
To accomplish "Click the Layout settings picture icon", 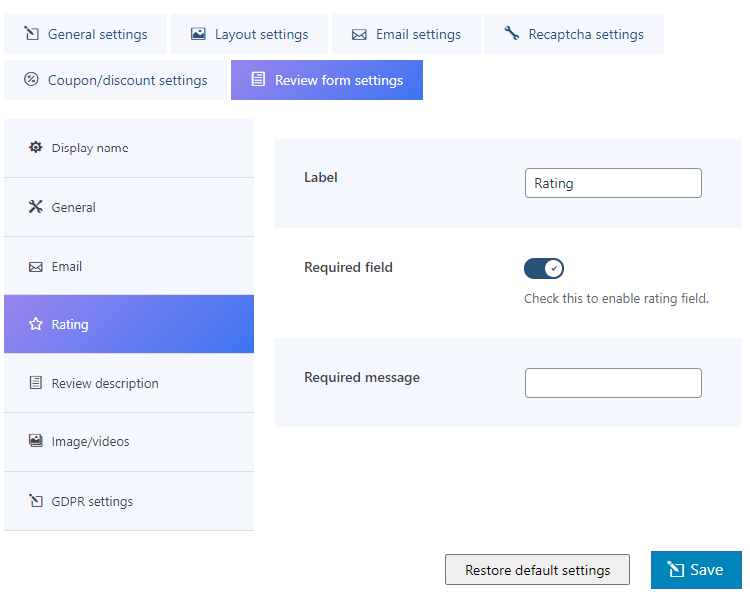I will pyautogui.click(x=198, y=33).
